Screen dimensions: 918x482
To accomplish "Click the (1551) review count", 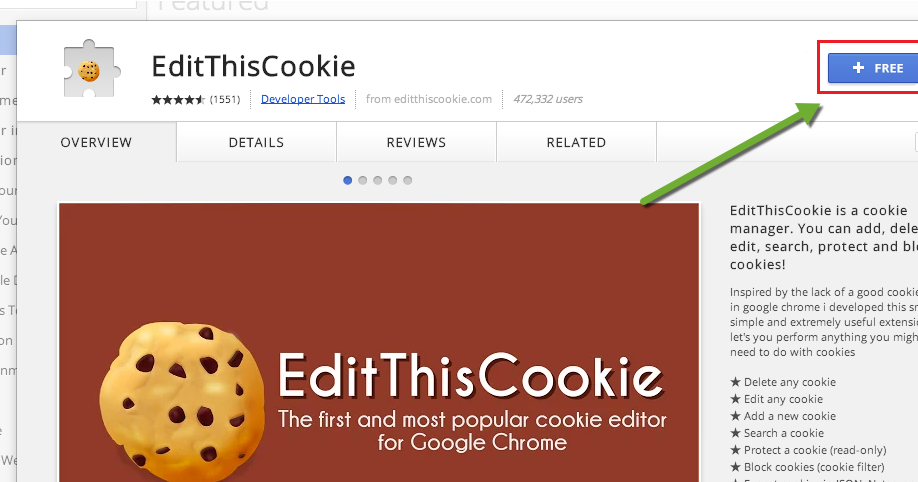I will coord(225,100).
